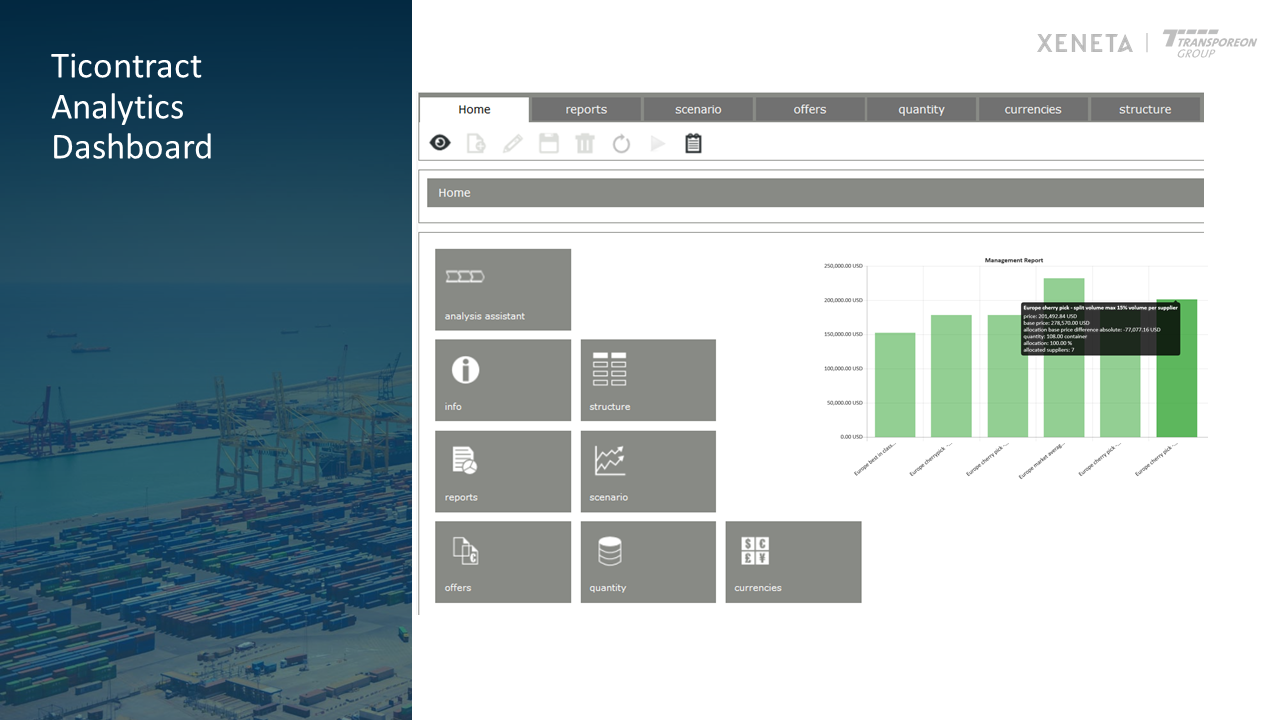The width and height of the screenshot is (1280, 720).
Task: Open the offers tile with papers icon
Action: pos(503,562)
